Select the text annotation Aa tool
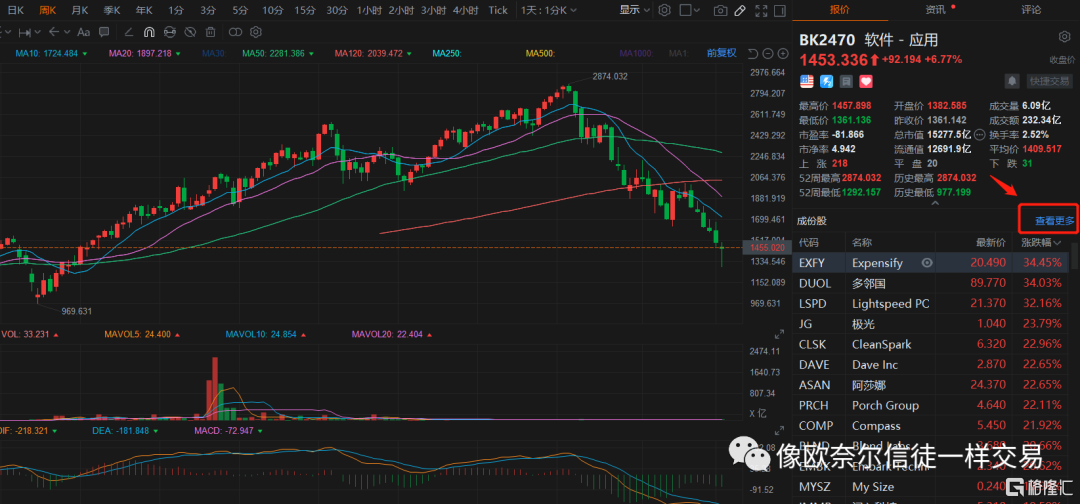The width and height of the screenshot is (1080, 504). (83, 32)
